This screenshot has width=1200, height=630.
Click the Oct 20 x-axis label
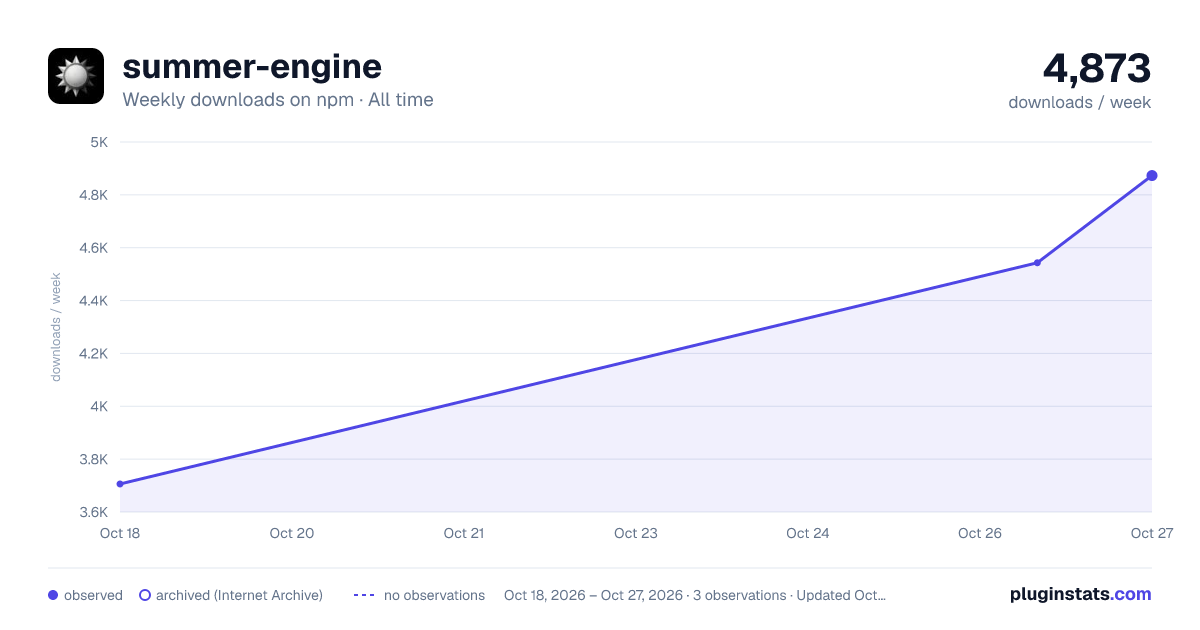pyautogui.click(x=292, y=533)
